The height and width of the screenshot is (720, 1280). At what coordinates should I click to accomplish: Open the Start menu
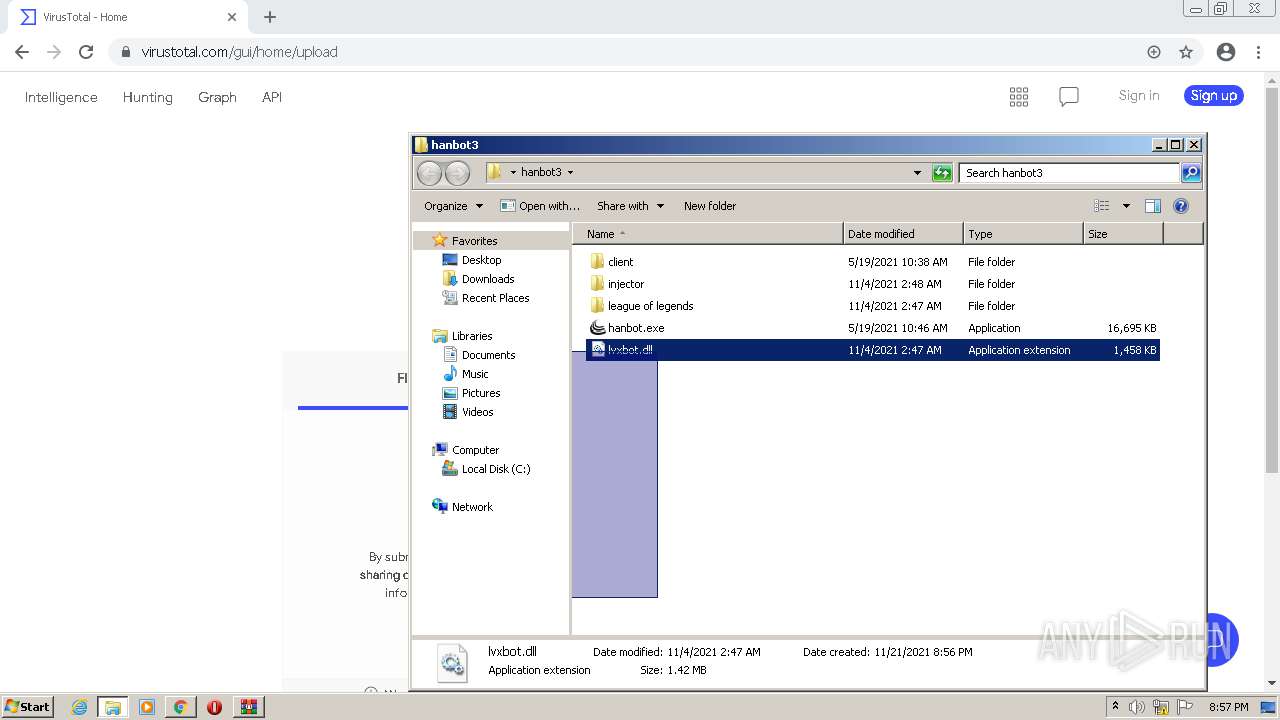tap(28, 707)
